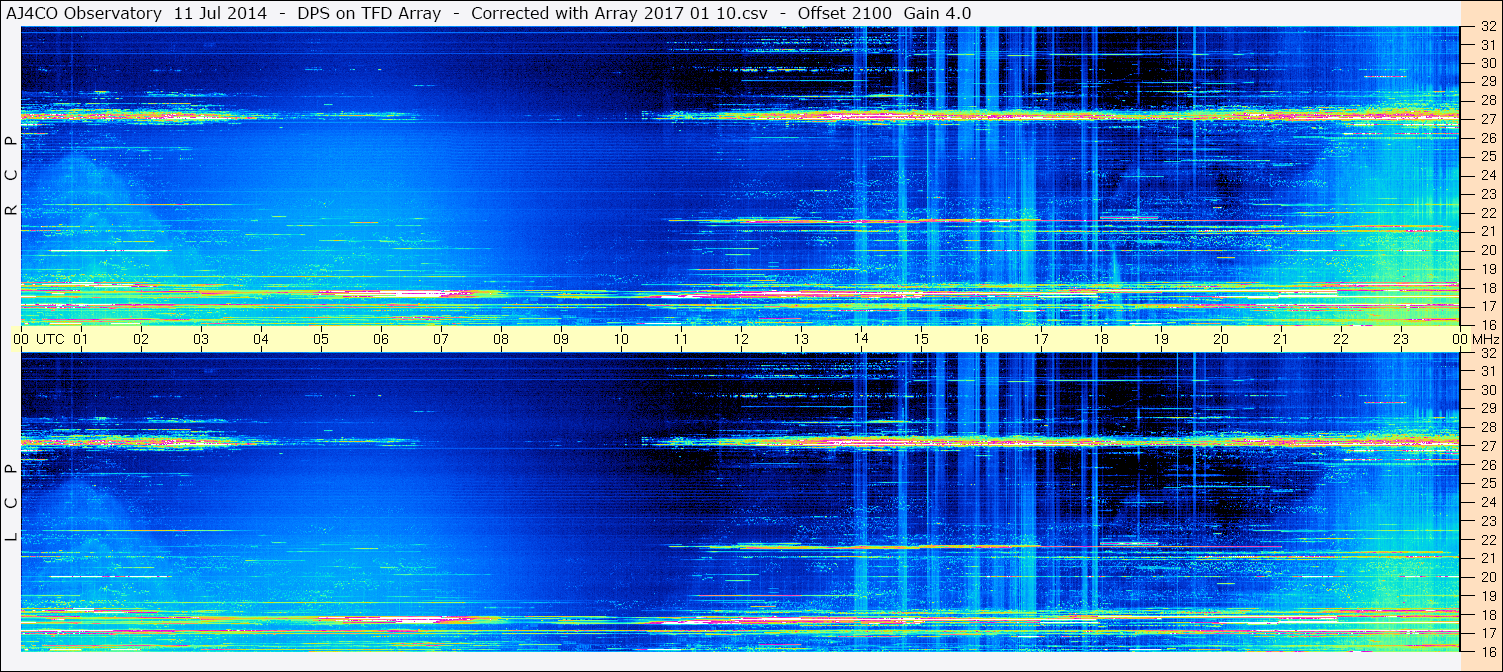
Task: Select the 02 hour mark on UTC axis
Action: click(141, 339)
